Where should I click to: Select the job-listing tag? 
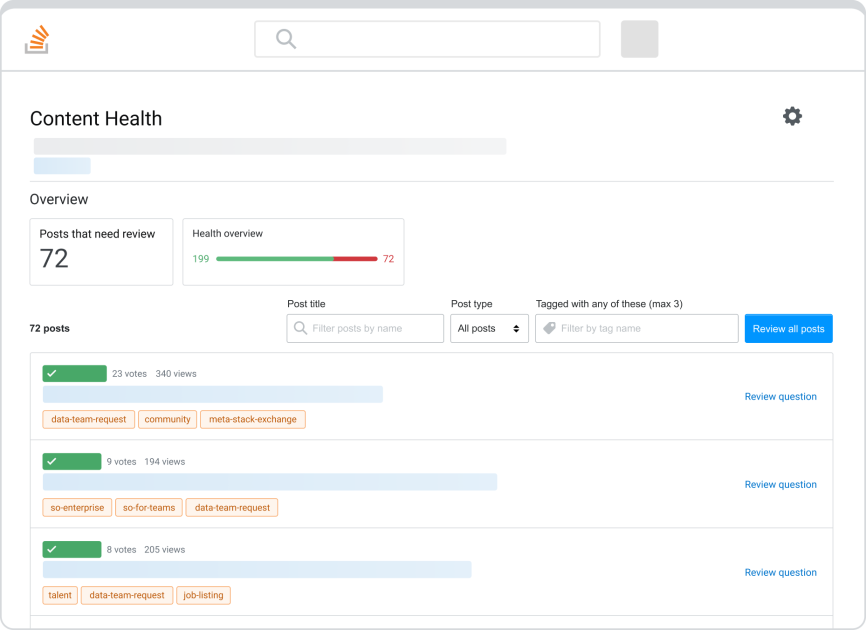pyautogui.click(x=203, y=595)
